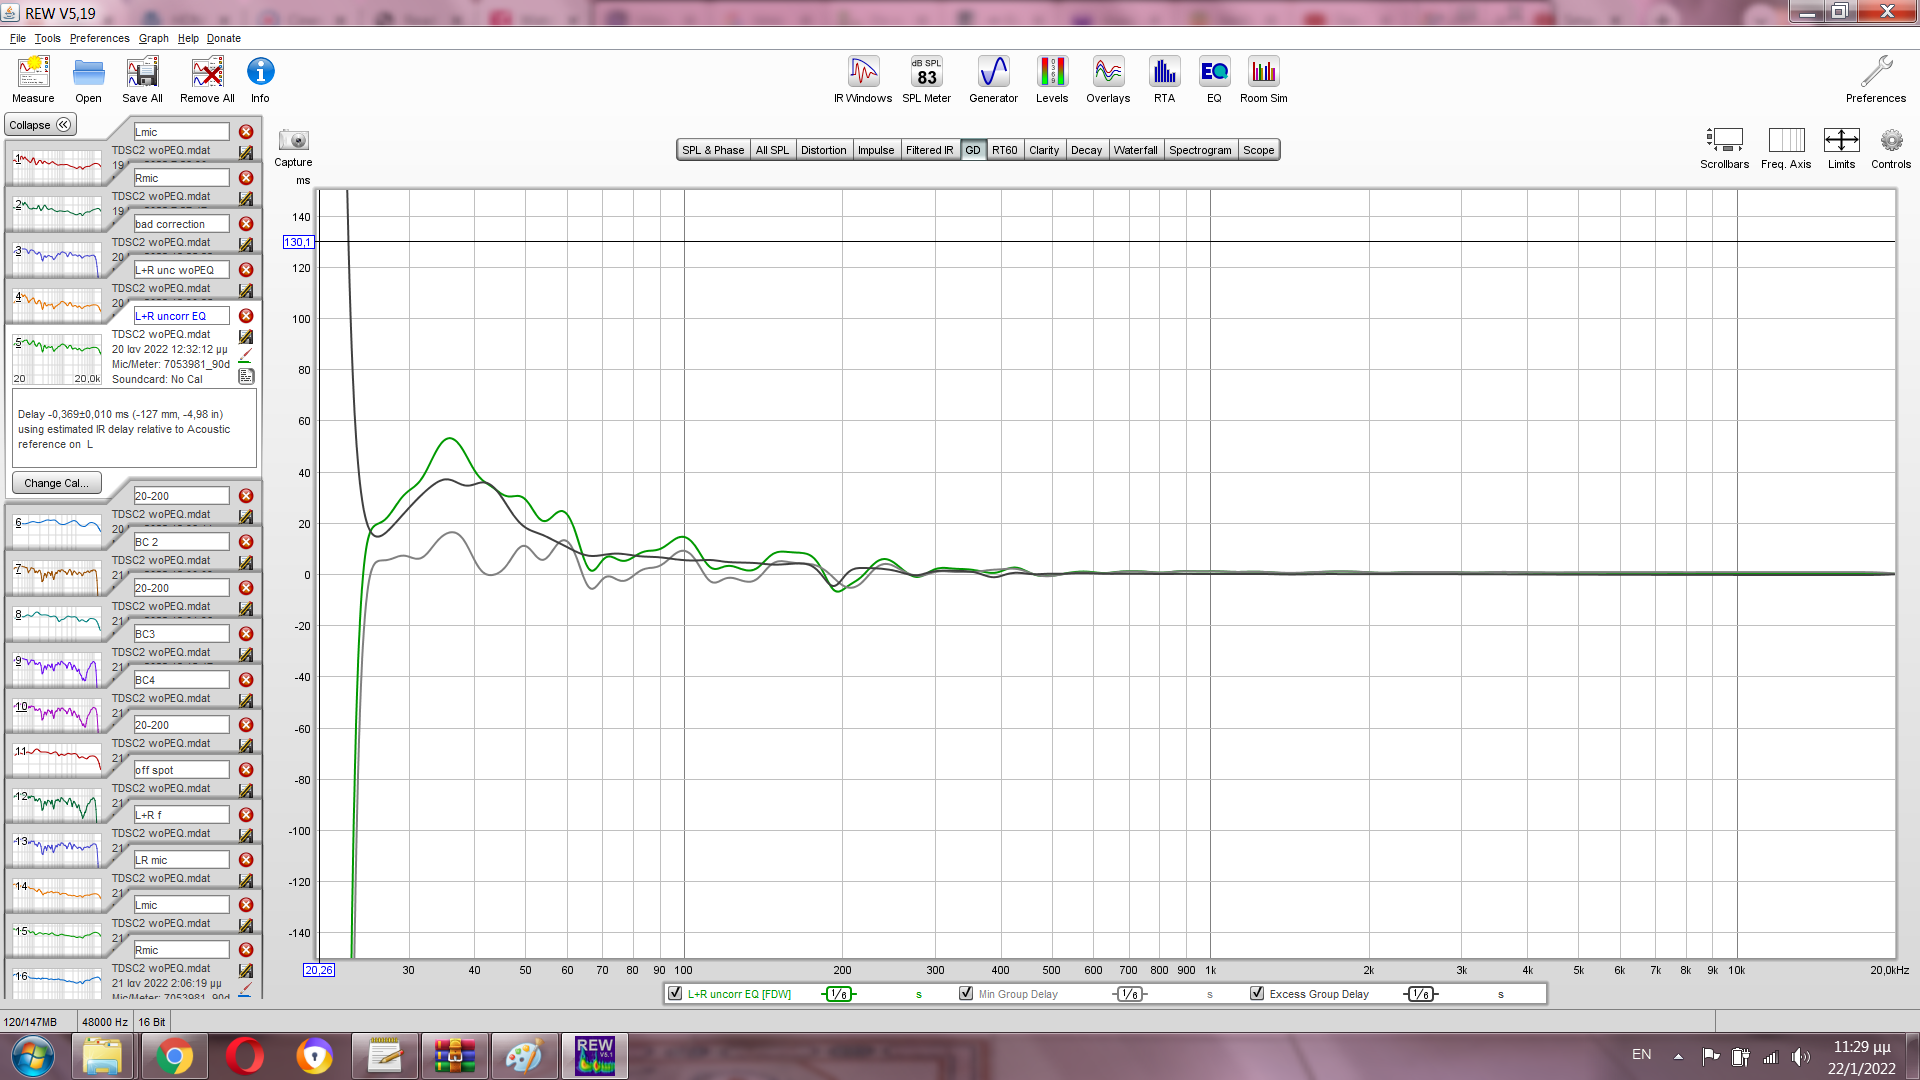Open smoothing selector for Min Group Delay

point(1130,994)
